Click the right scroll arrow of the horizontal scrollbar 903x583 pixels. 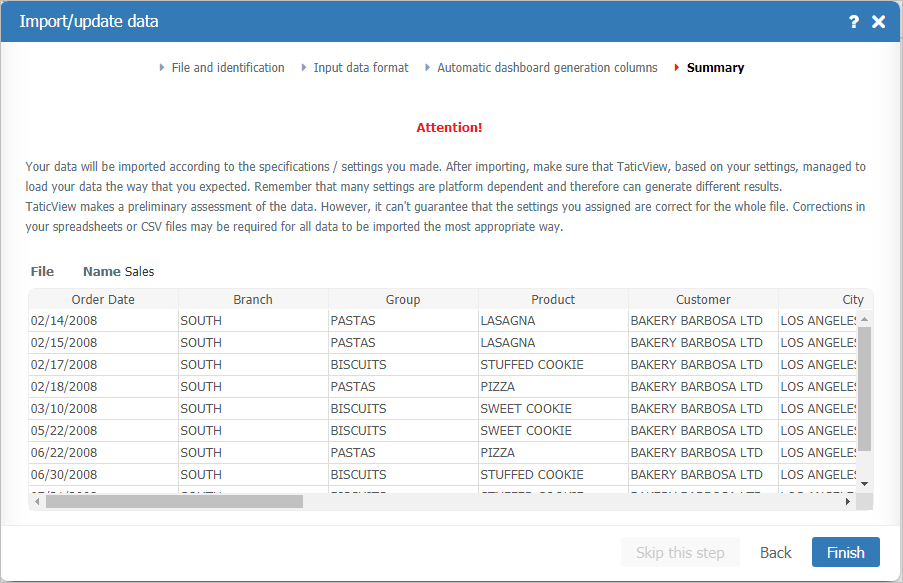point(848,501)
